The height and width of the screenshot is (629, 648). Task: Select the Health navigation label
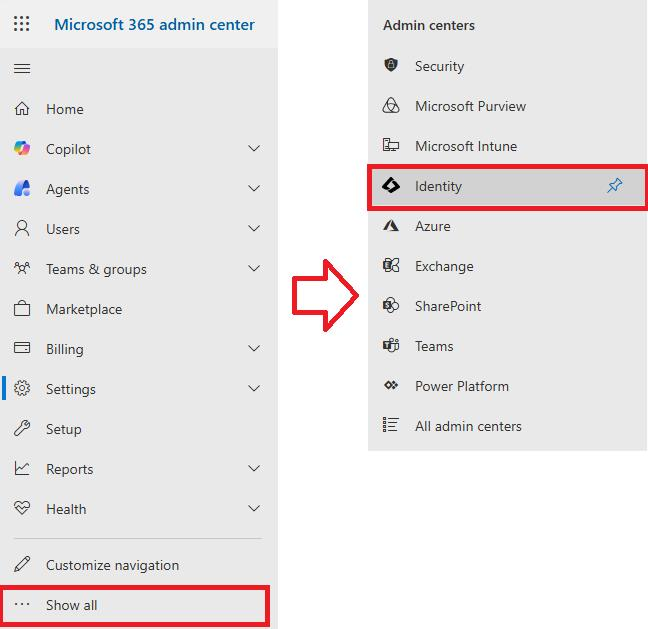point(66,509)
